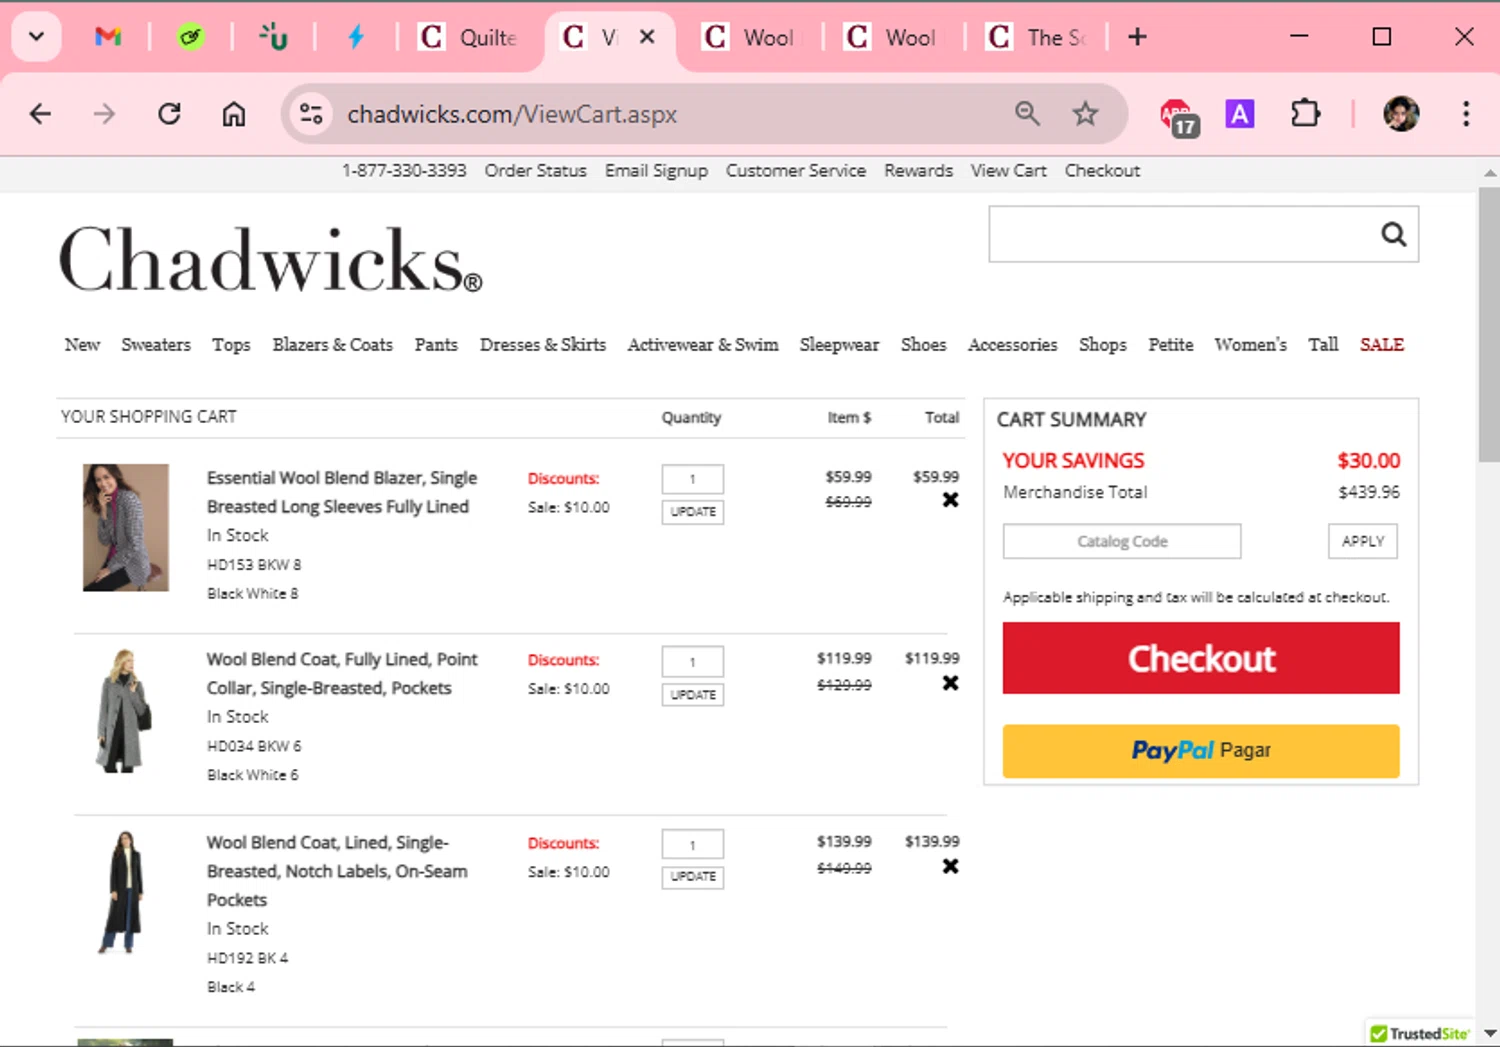The image size is (1500, 1047).
Task: Open the Order Status link
Action: (x=535, y=171)
